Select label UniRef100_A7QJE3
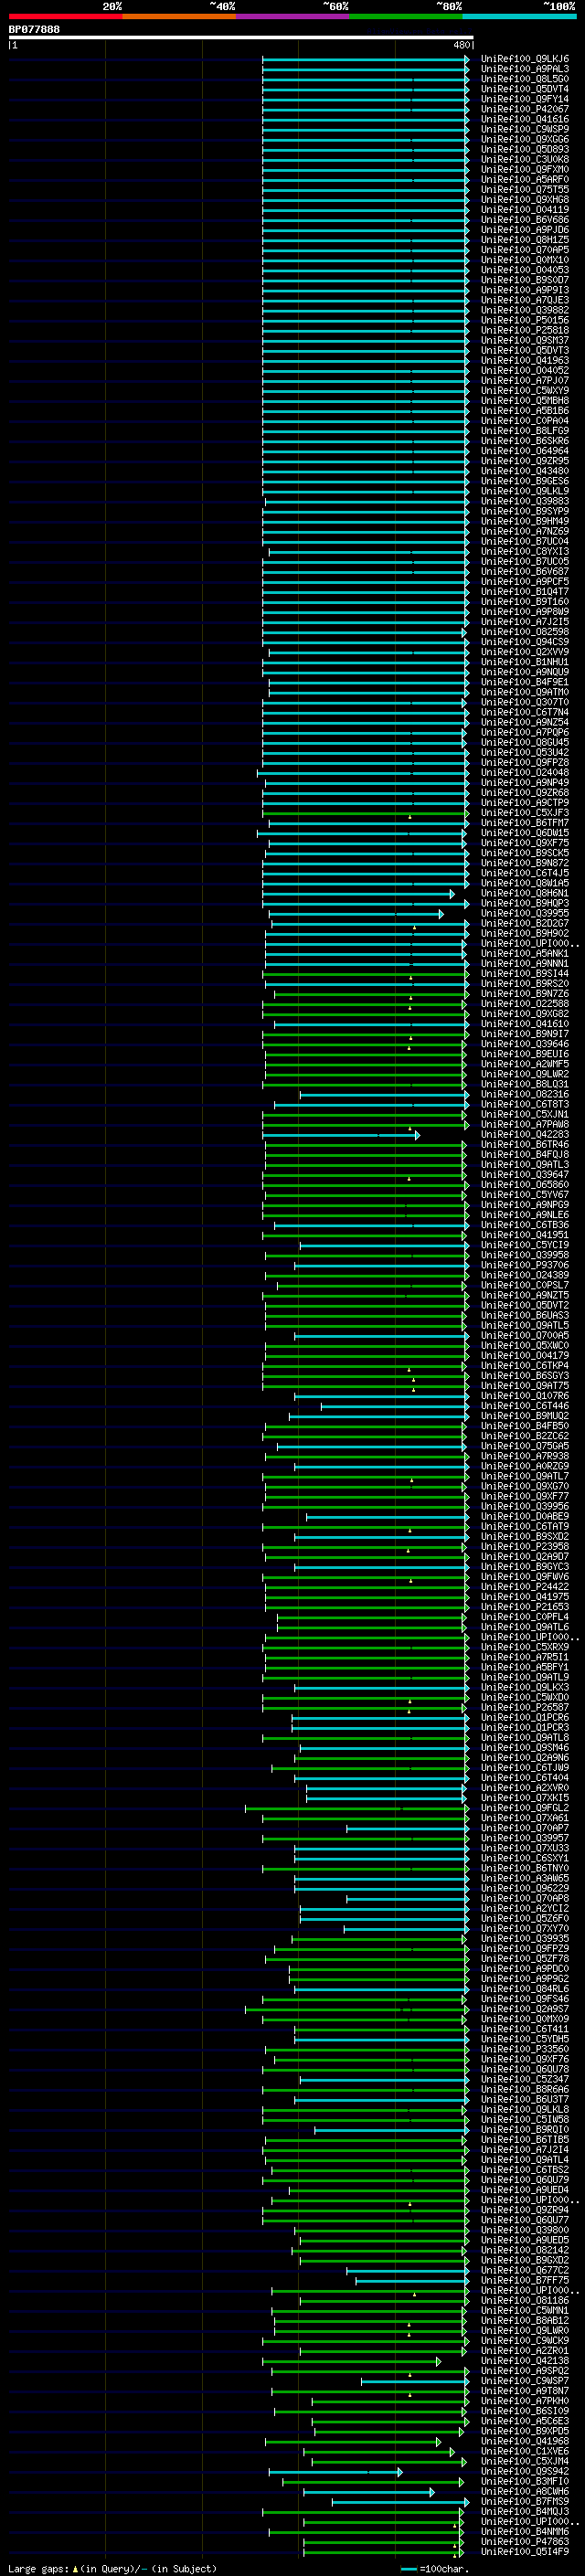Screen dimensions: 585x2576 tap(525, 300)
